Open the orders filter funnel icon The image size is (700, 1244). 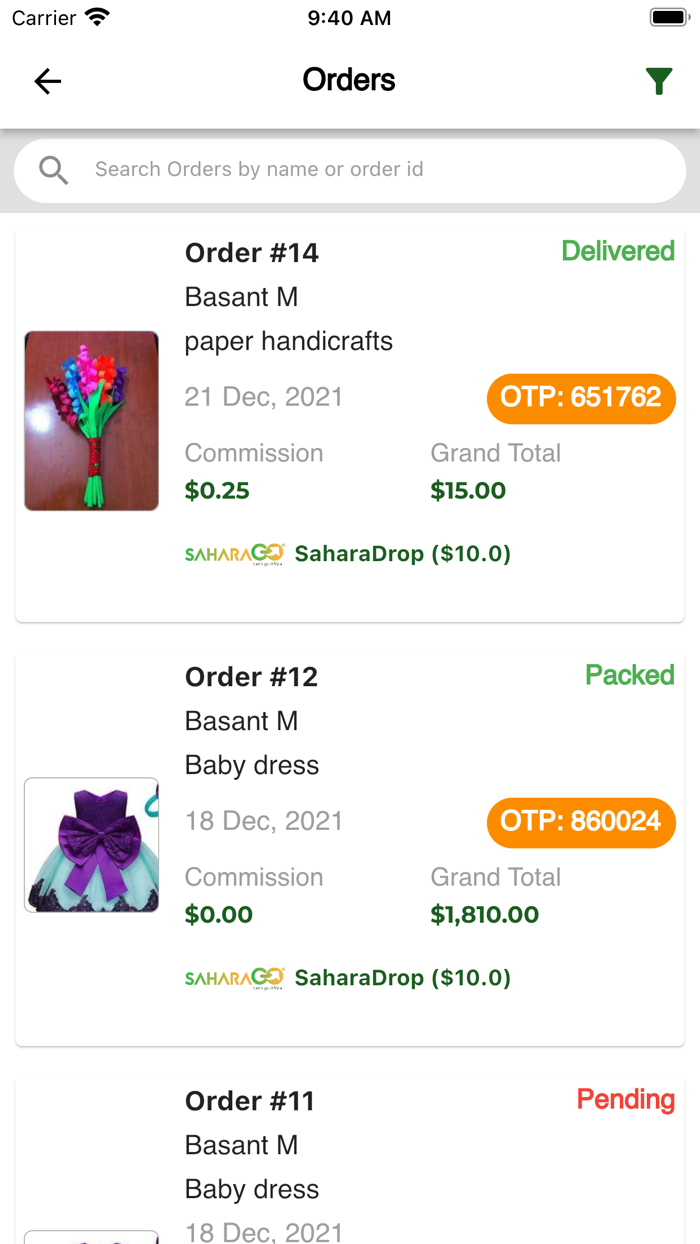pos(658,81)
